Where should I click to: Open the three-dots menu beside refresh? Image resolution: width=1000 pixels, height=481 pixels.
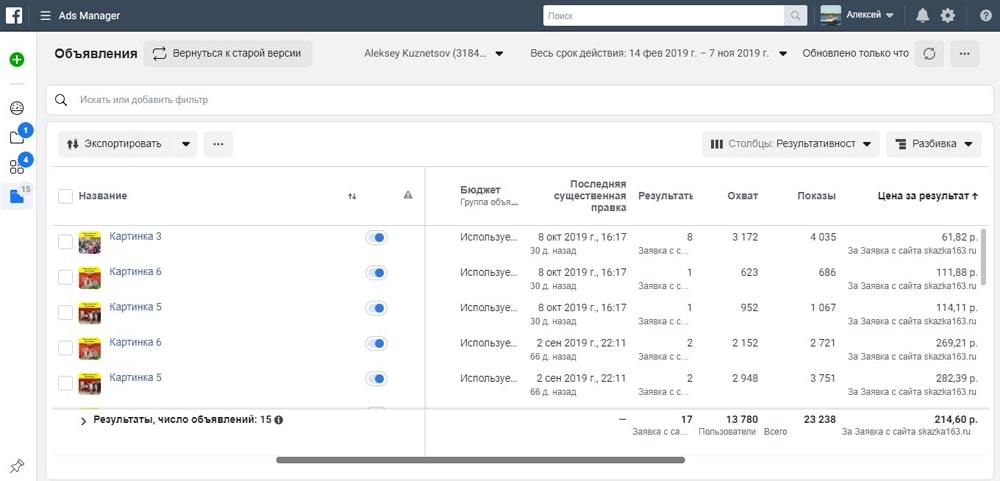point(964,54)
